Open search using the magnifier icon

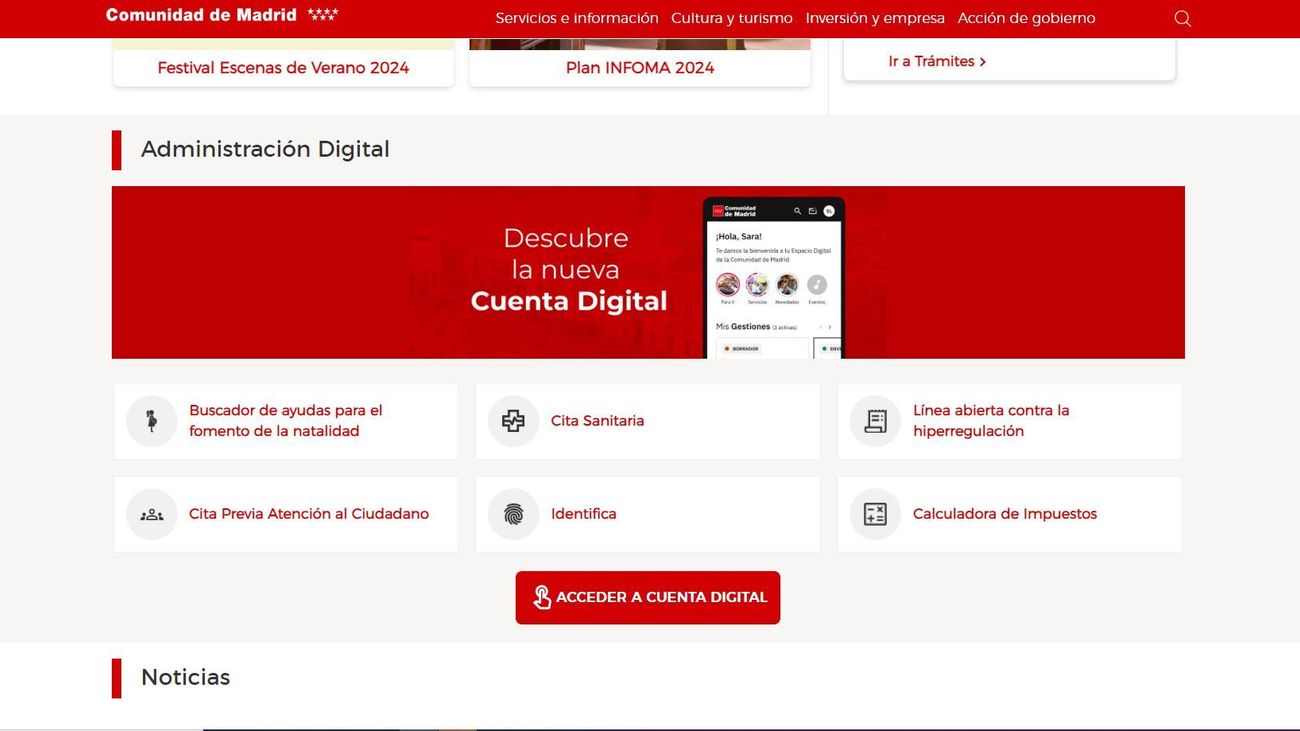1182,18
